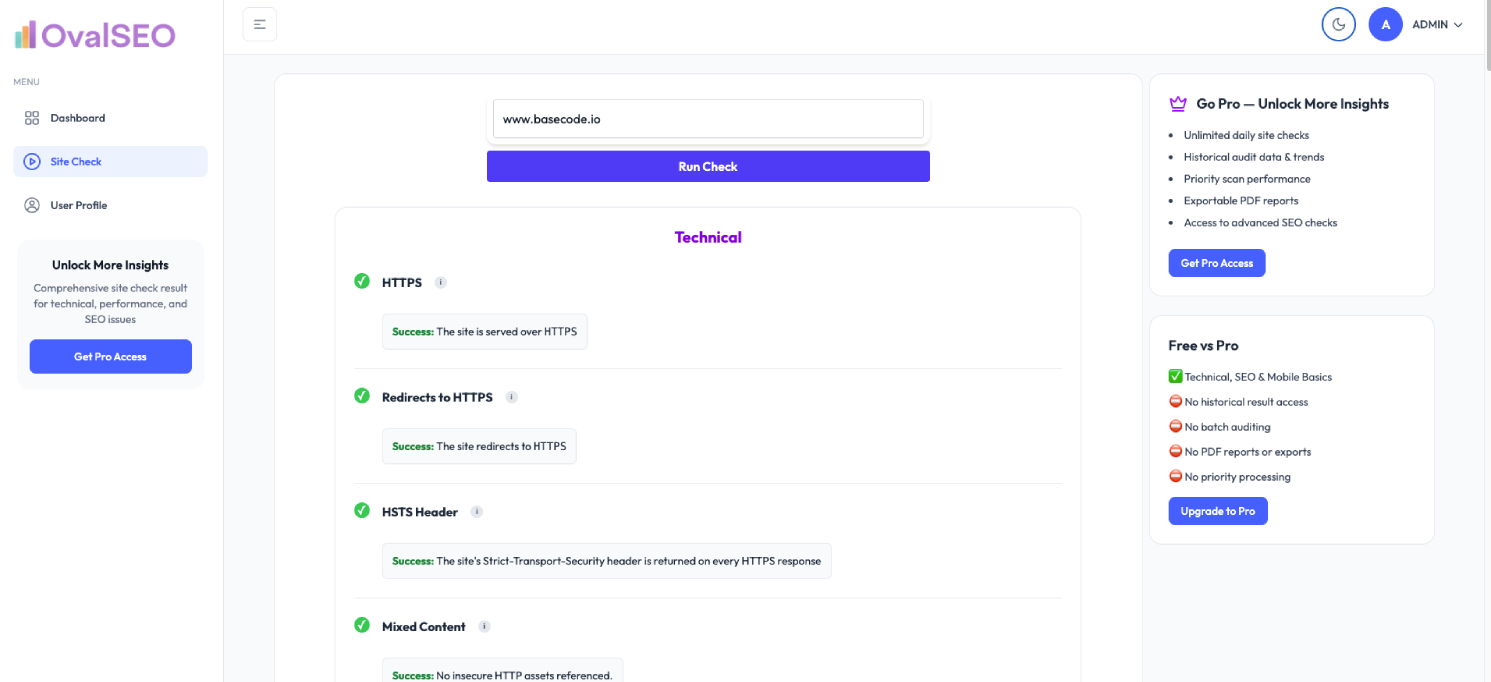Open the ADMIN user dropdown
Screen dimensions: 1491x682
click(x=1437, y=24)
